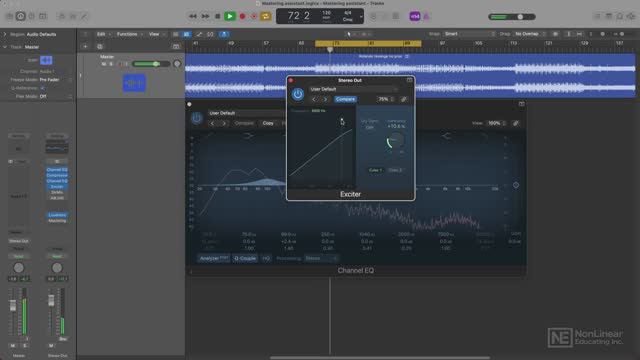Click the next preset arrow in the Exciter window
Image resolution: width=640 pixels, height=360 pixels.
click(325, 99)
